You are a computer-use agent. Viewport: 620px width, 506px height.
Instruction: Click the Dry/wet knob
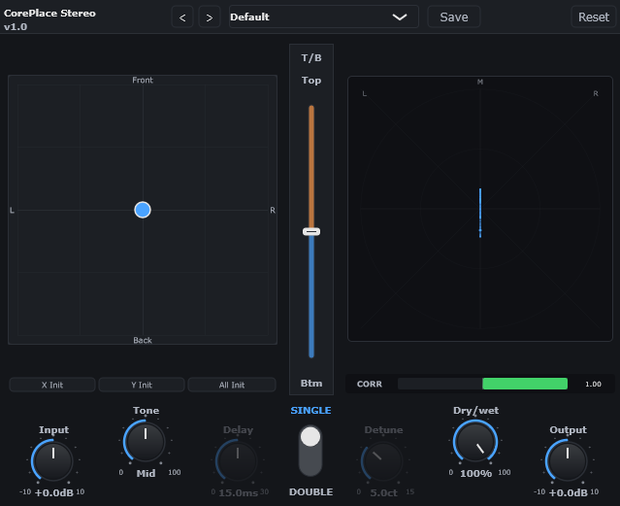tap(475, 441)
